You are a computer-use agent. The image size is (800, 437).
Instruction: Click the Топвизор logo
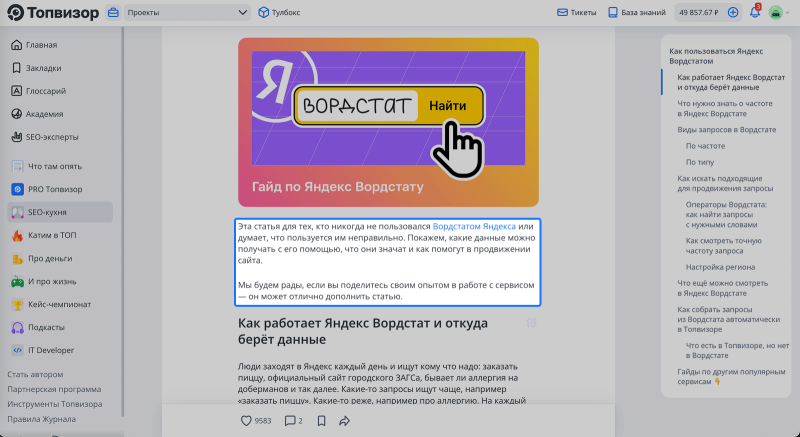point(53,13)
